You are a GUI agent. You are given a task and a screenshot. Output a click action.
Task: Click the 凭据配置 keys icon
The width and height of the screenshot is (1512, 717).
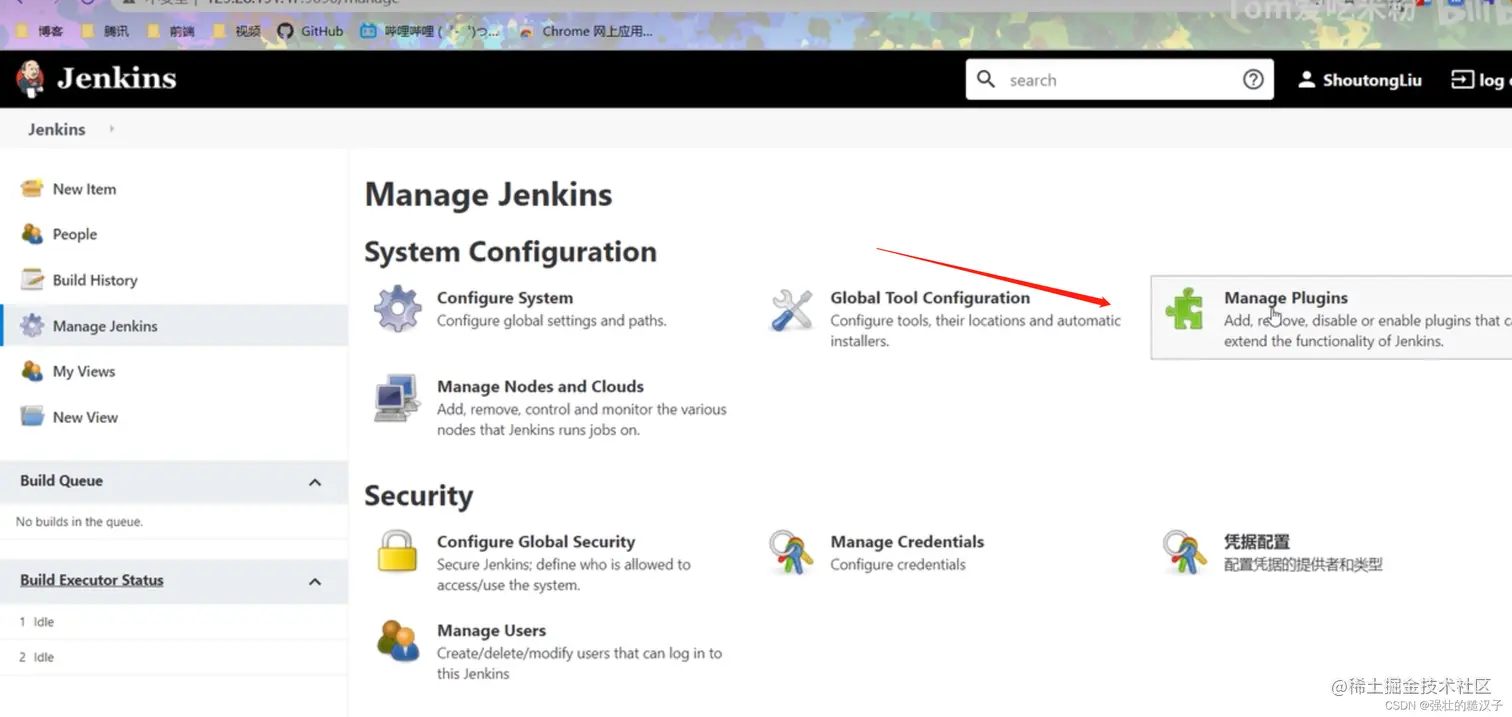point(1185,552)
